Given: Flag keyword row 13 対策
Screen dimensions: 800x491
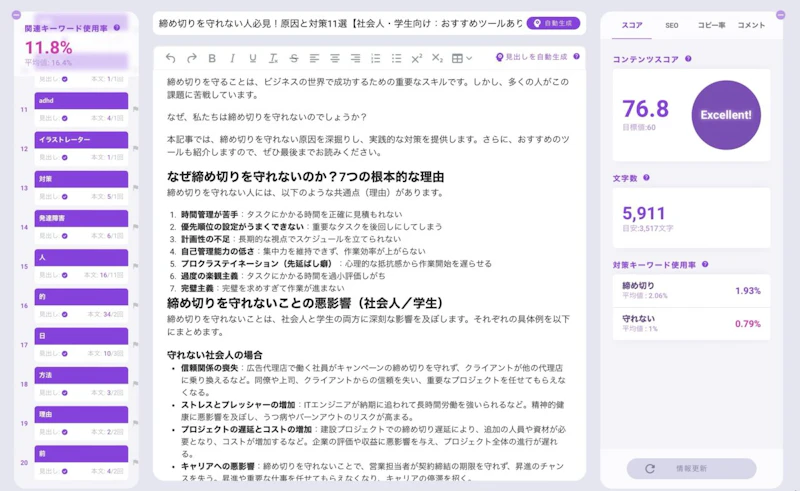Looking at the screenshot, I should coord(135,187).
